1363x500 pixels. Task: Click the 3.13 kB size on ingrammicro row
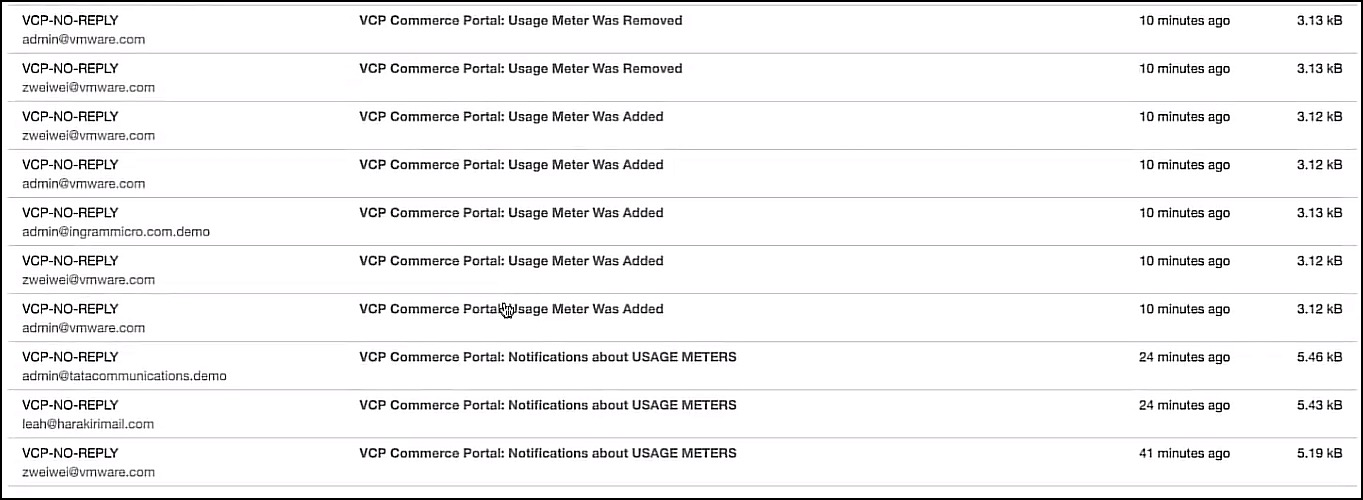tap(1319, 213)
